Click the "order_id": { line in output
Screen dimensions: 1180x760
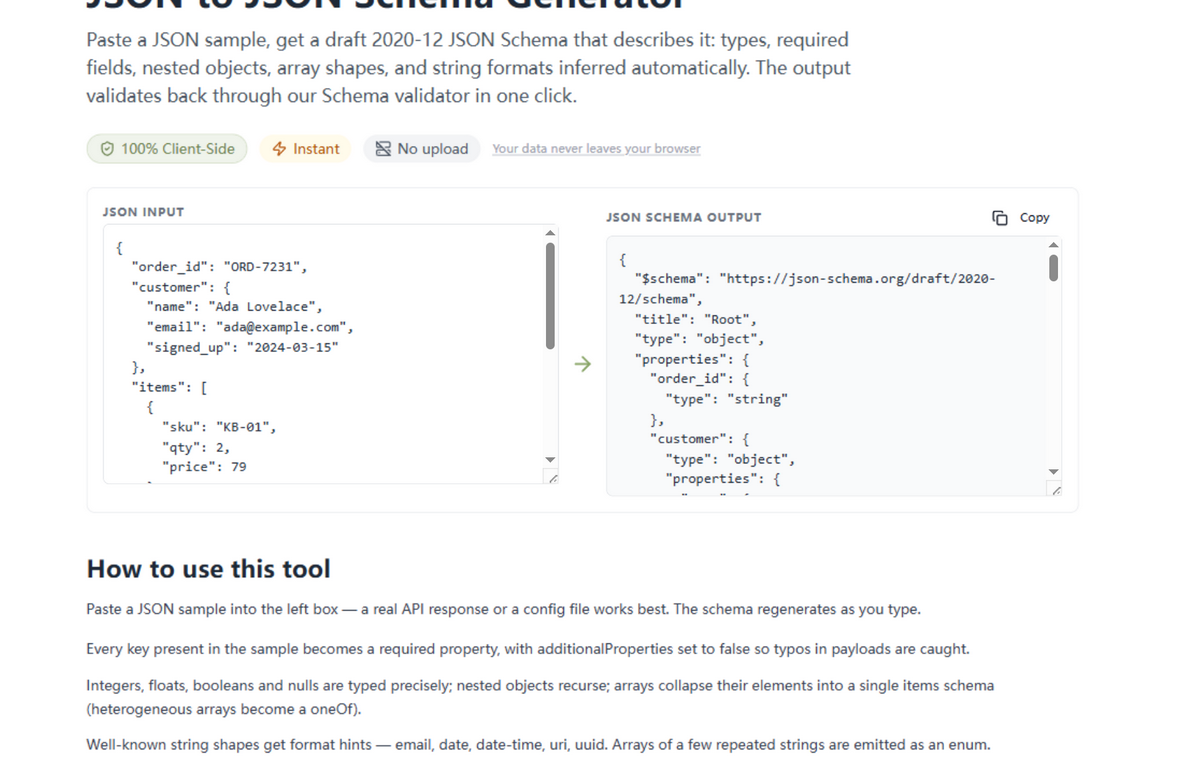click(x=699, y=379)
